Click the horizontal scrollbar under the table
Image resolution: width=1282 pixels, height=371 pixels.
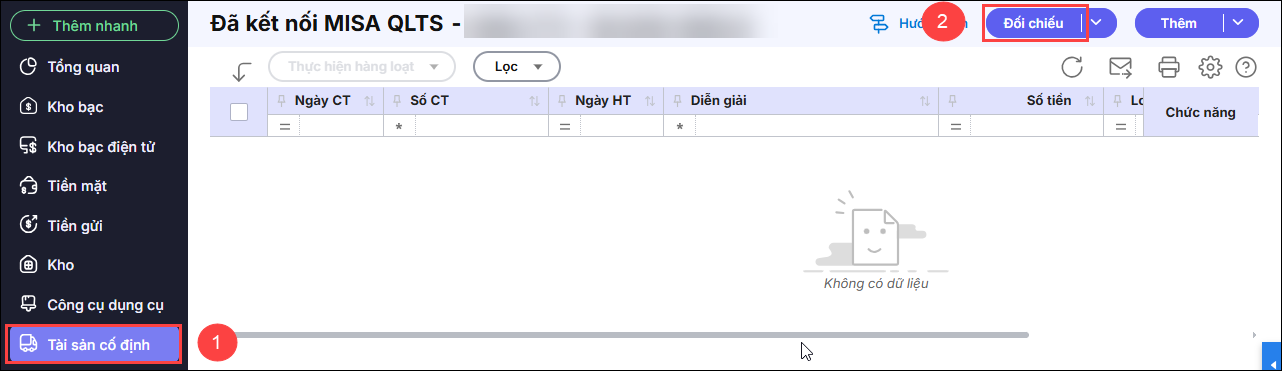[x=618, y=335]
